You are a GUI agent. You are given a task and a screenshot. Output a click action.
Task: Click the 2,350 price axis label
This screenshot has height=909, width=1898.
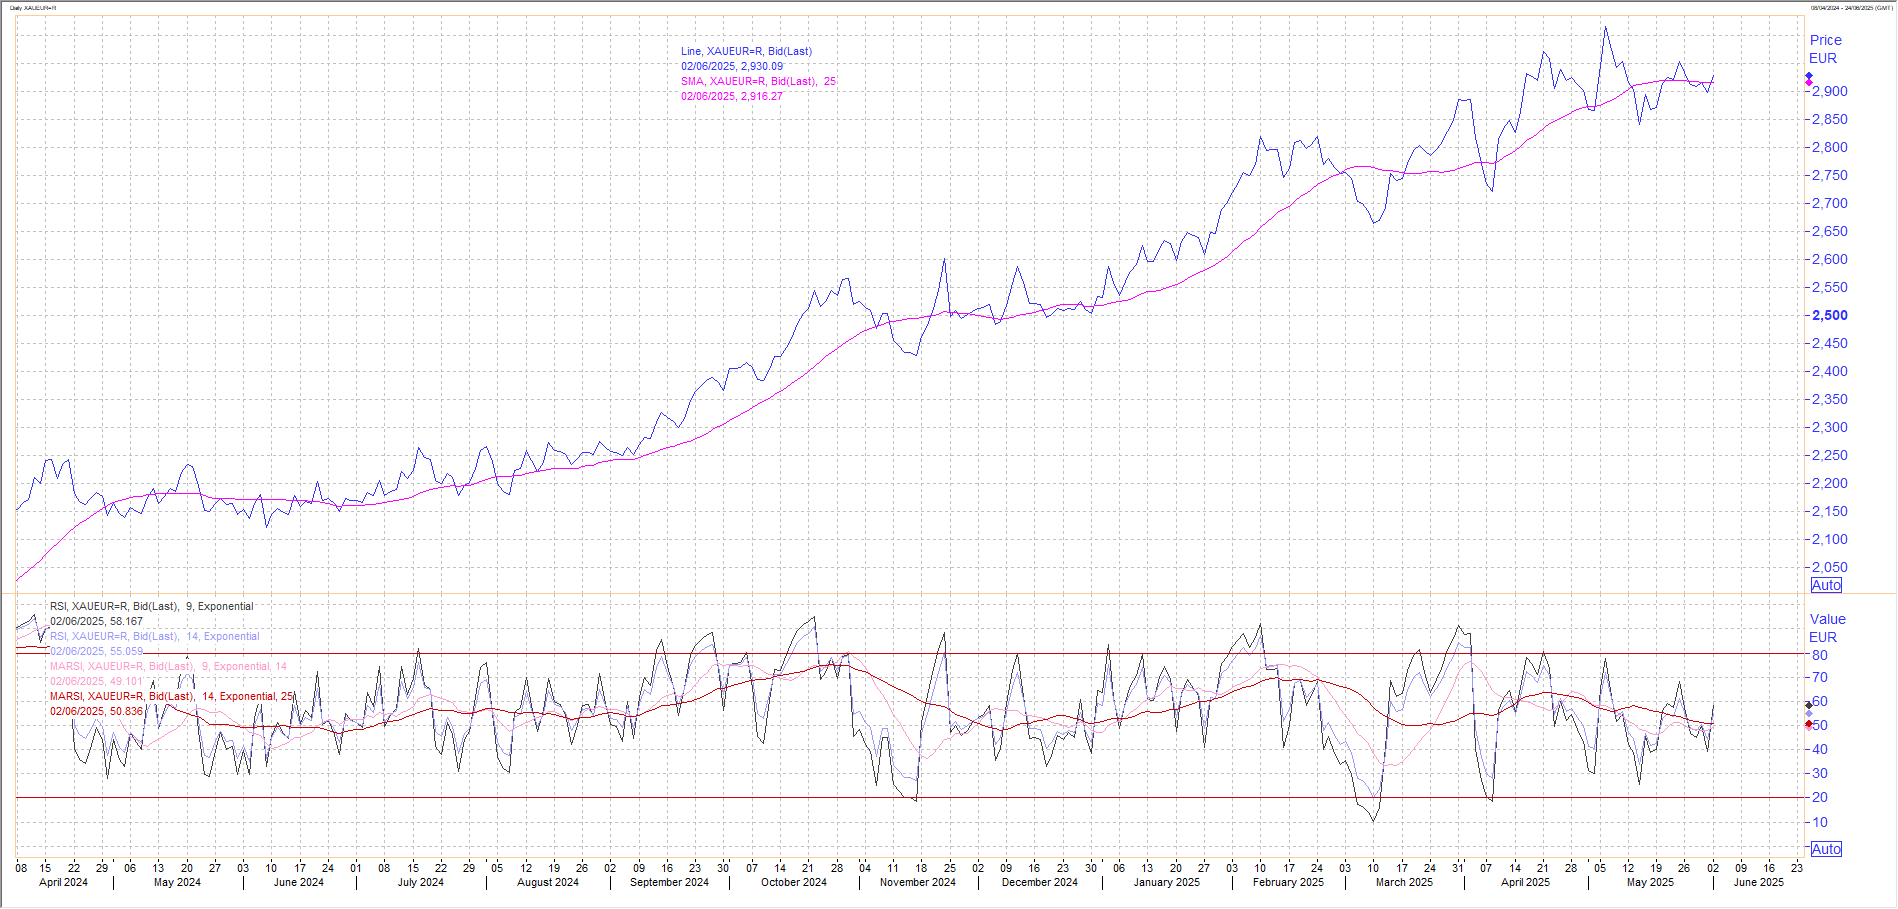click(1830, 399)
